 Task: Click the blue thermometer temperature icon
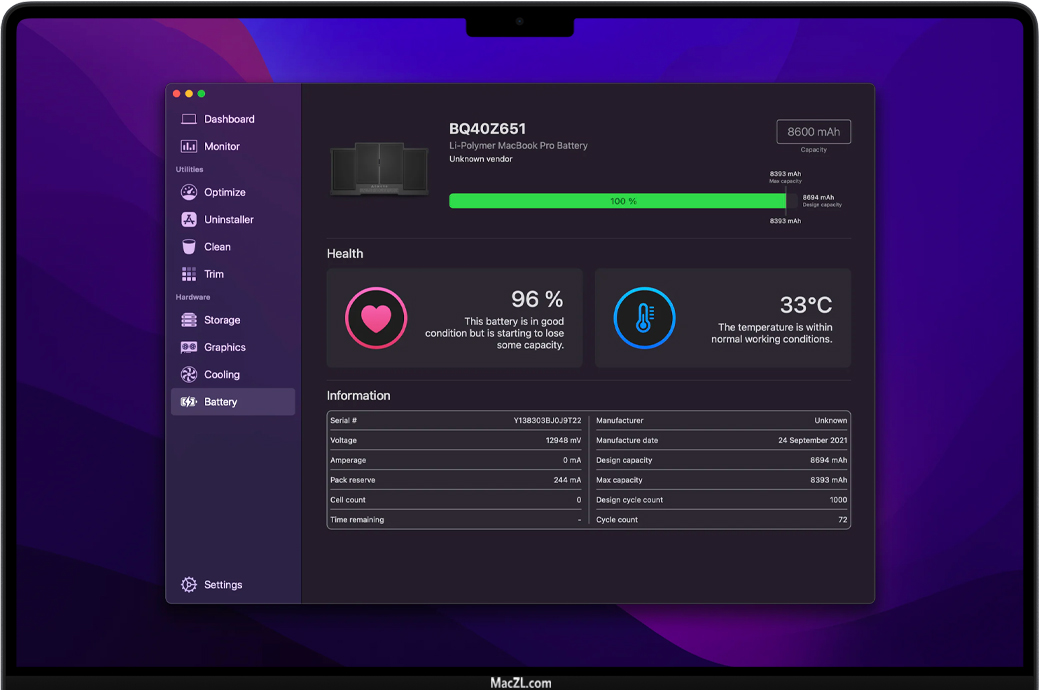pos(644,318)
